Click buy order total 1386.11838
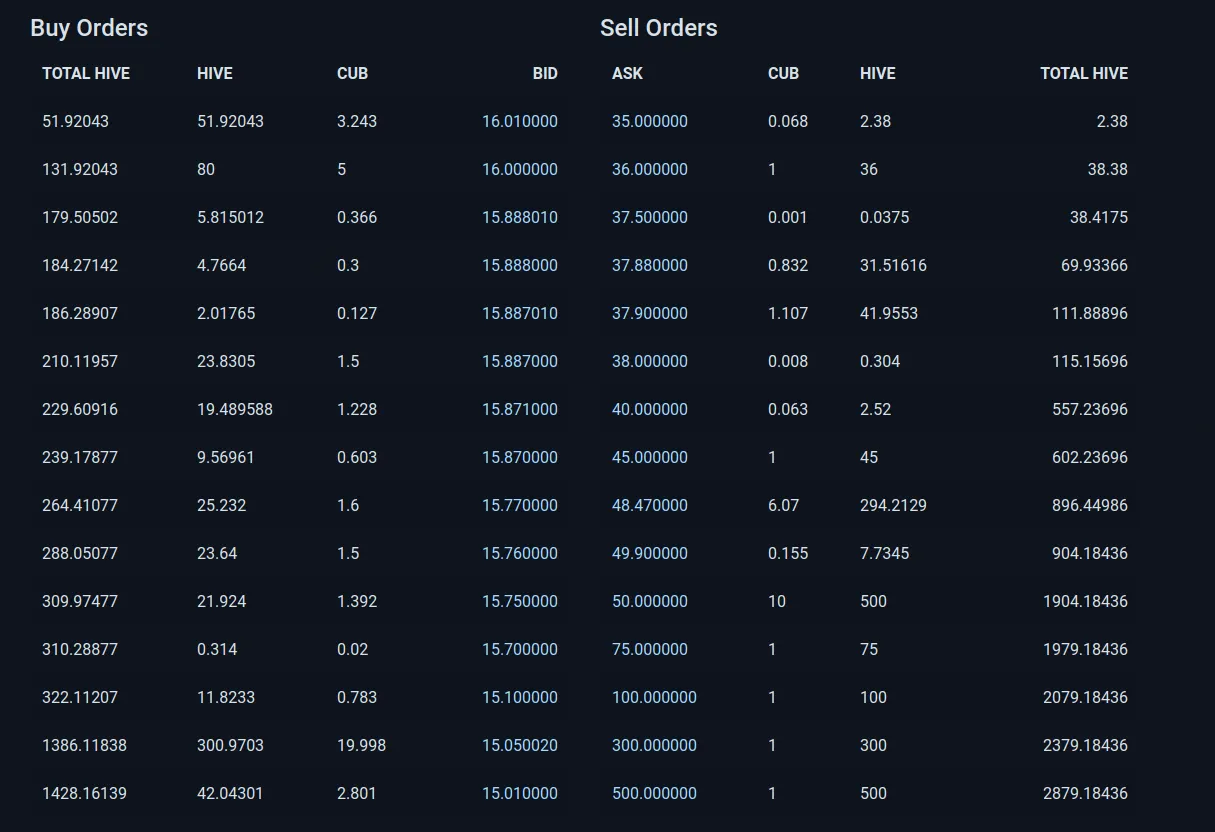The height and width of the screenshot is (832, 1215). (x=84, y=745)
